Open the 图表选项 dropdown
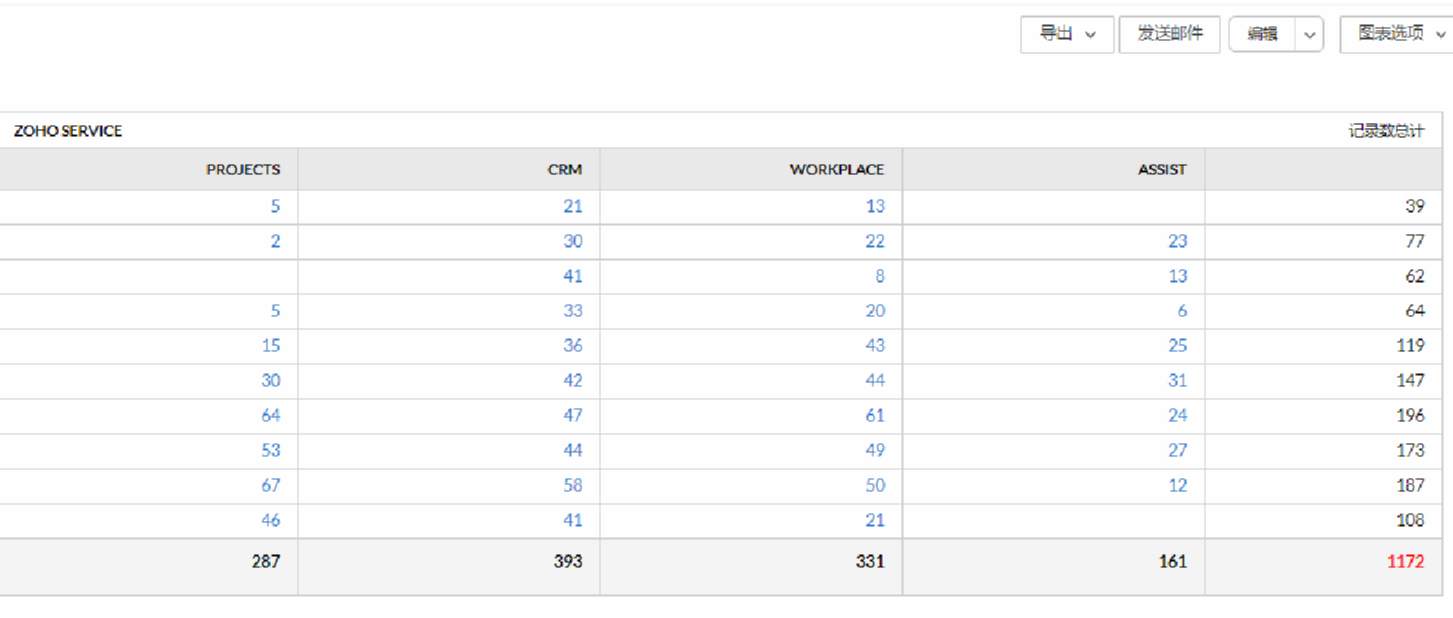The image size is (1453, 618). (1395, 34)
